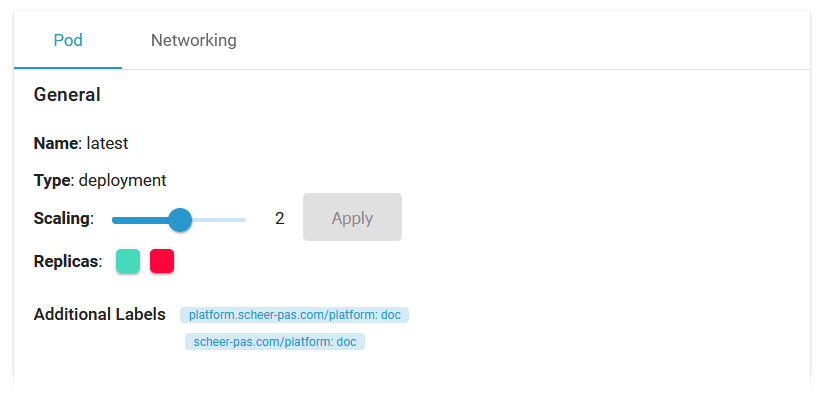Viewport: 821px width, 396px height.
Task: Click the scheer-pas.com/platform: doc label chip
Action: pos(275,342)
